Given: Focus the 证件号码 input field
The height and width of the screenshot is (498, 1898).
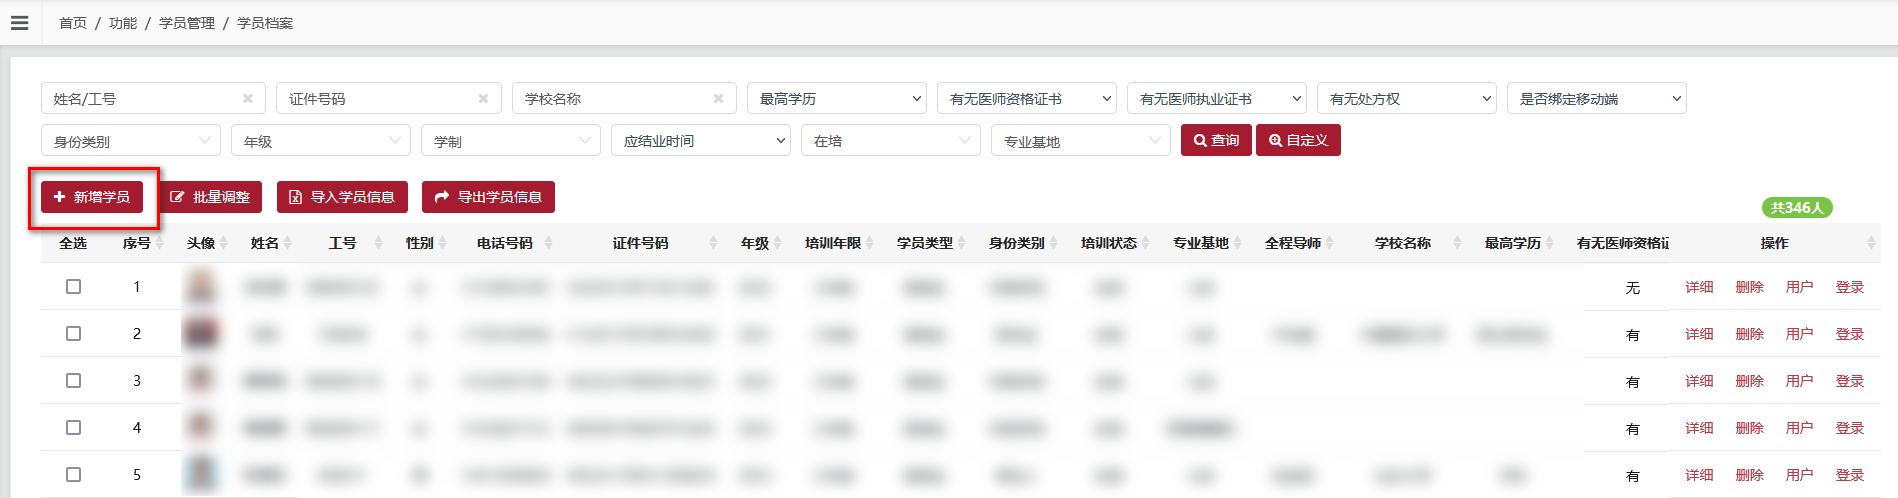Looking at the screenshot, I should [x=389, y=98].
